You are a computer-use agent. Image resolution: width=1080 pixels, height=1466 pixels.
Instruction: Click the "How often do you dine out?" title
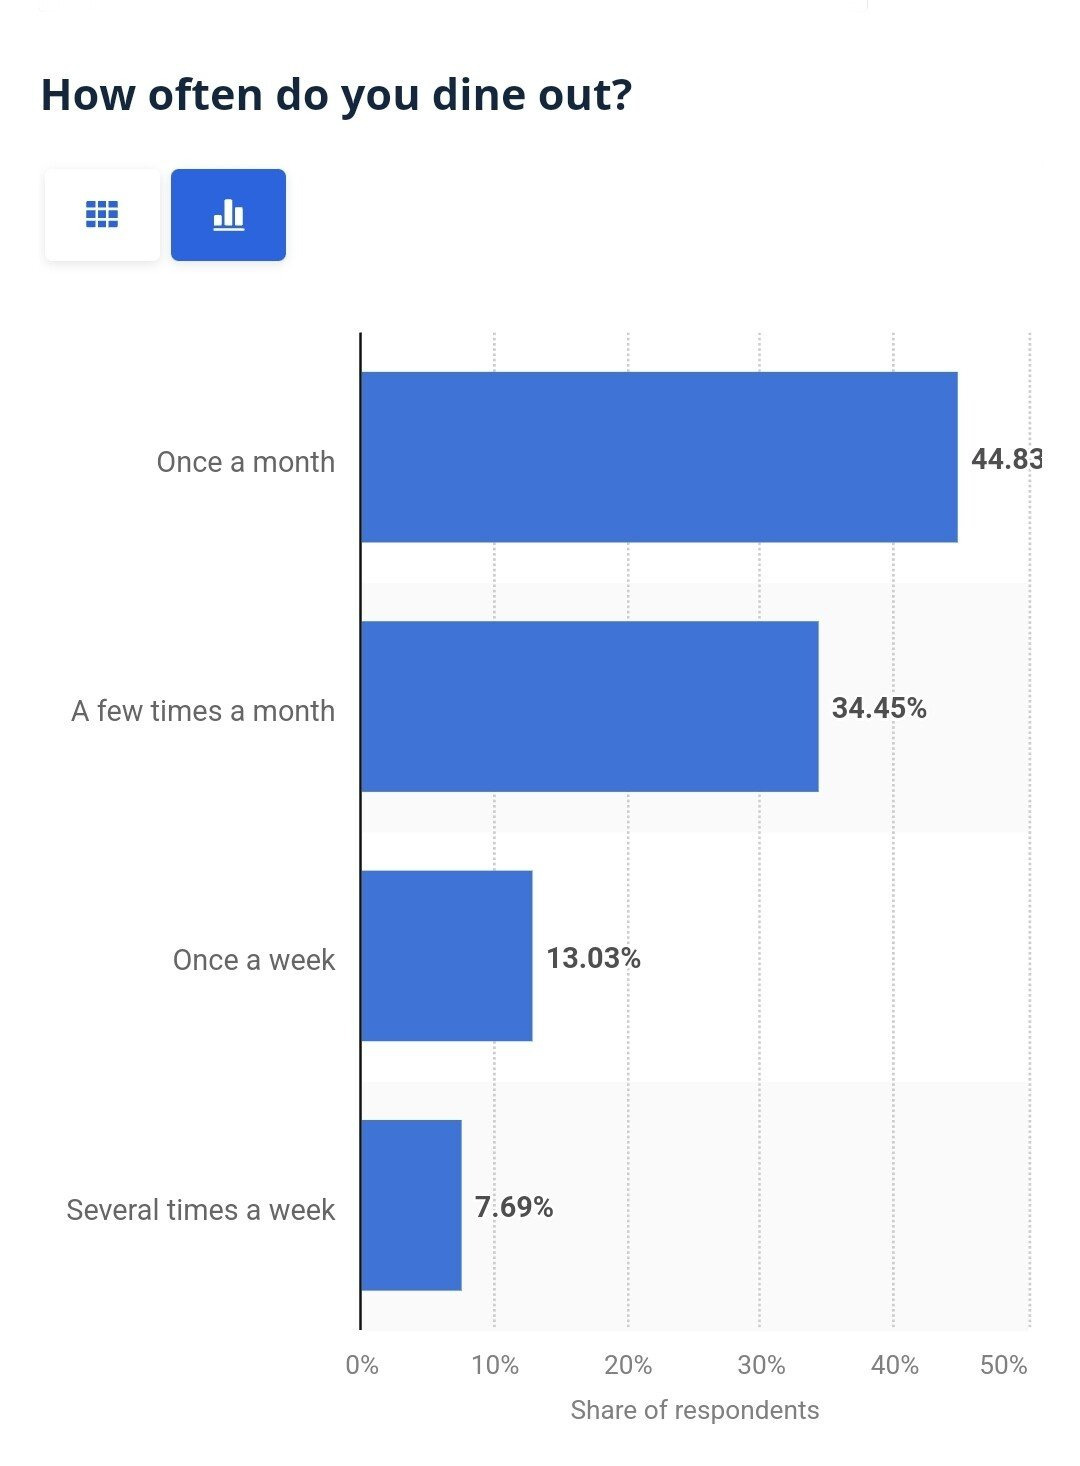(336, 95)
